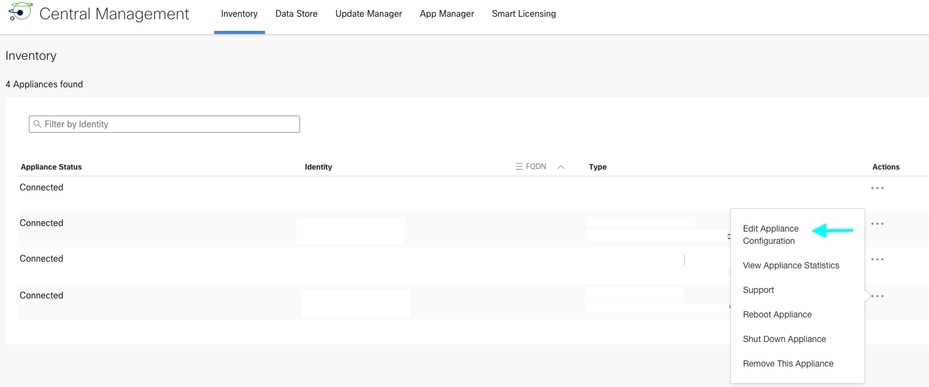
Task: Open the actions ellipsis for the third appliance
Action: [x=877, y=260]
